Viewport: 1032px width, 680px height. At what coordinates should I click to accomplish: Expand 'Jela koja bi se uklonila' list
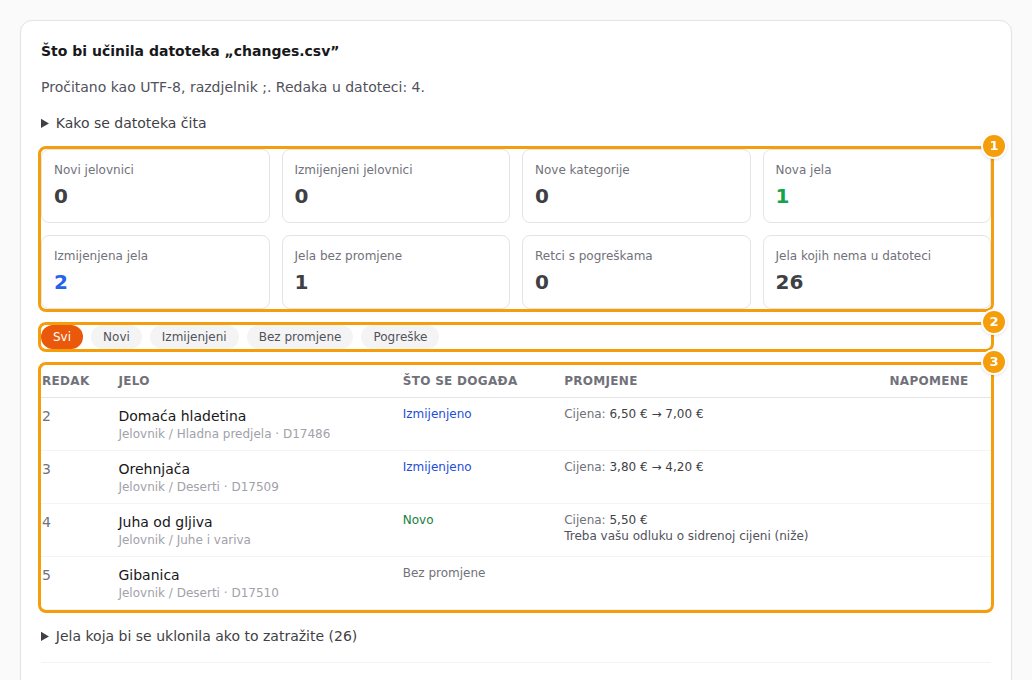[199, 636]
